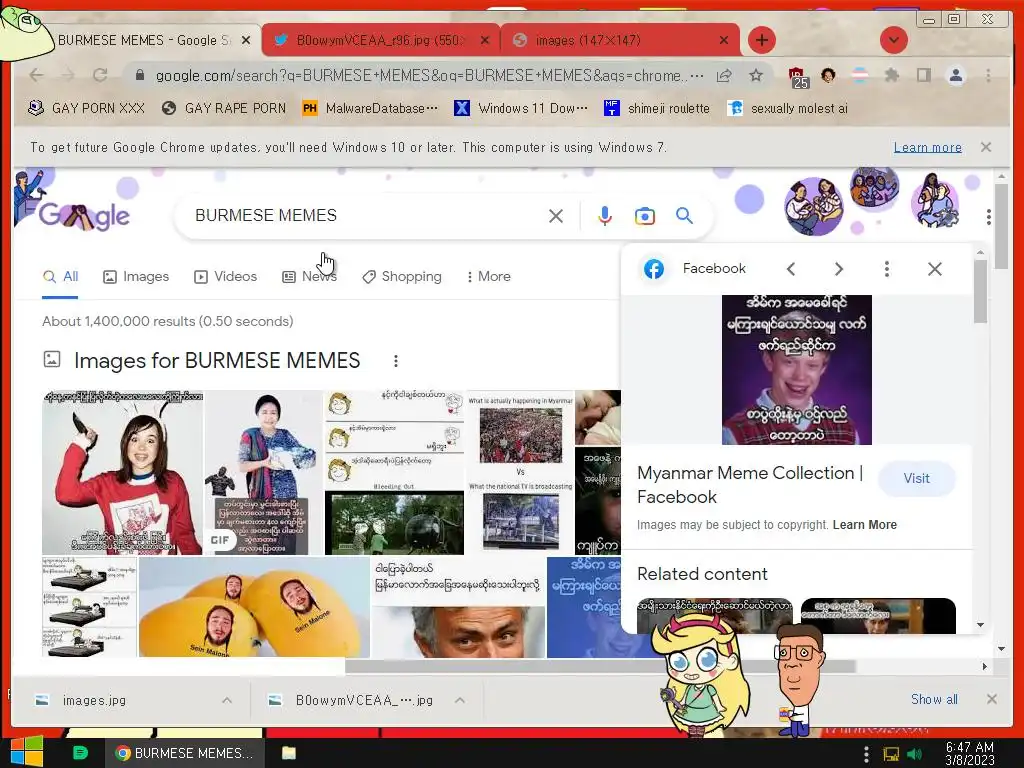Screen dimensions: 1024x768
Task: Expand the More search filters
Action: (x=488, y=276)
